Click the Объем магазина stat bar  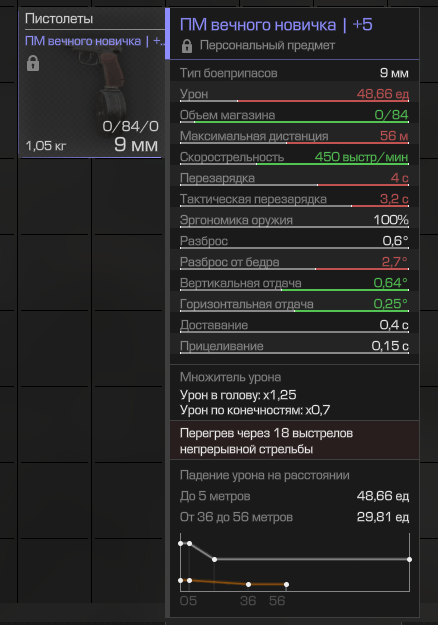(294, 122)
